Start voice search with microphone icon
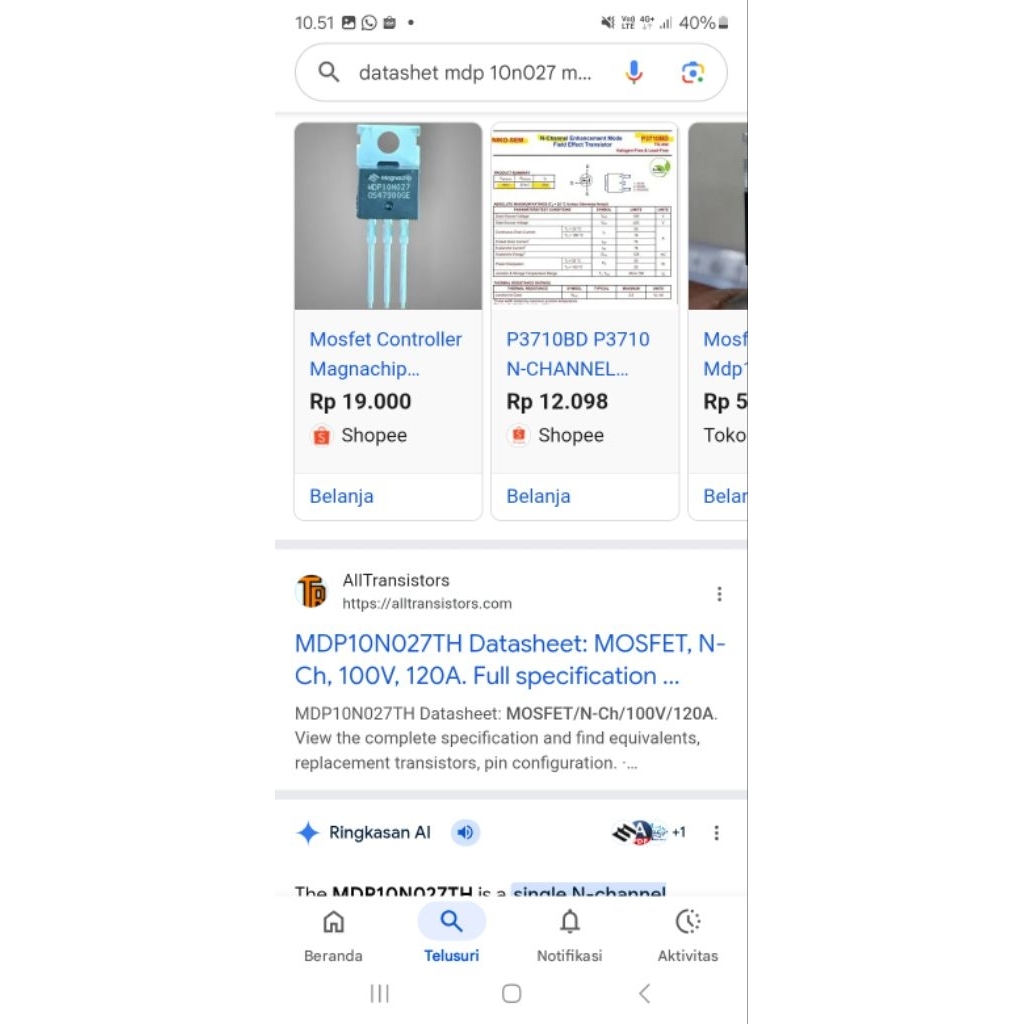 (x=633, y=72)
